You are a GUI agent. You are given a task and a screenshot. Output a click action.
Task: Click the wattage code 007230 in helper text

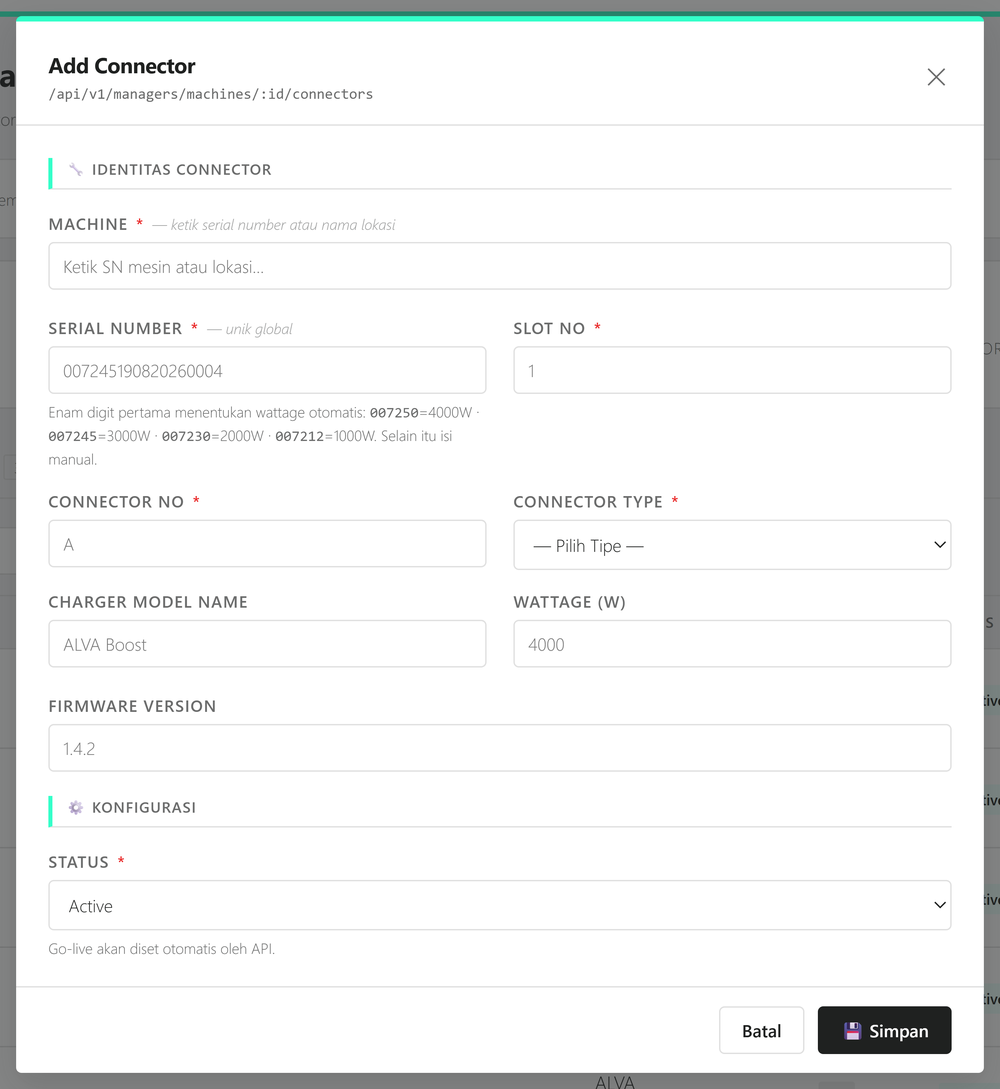[186, 436]
